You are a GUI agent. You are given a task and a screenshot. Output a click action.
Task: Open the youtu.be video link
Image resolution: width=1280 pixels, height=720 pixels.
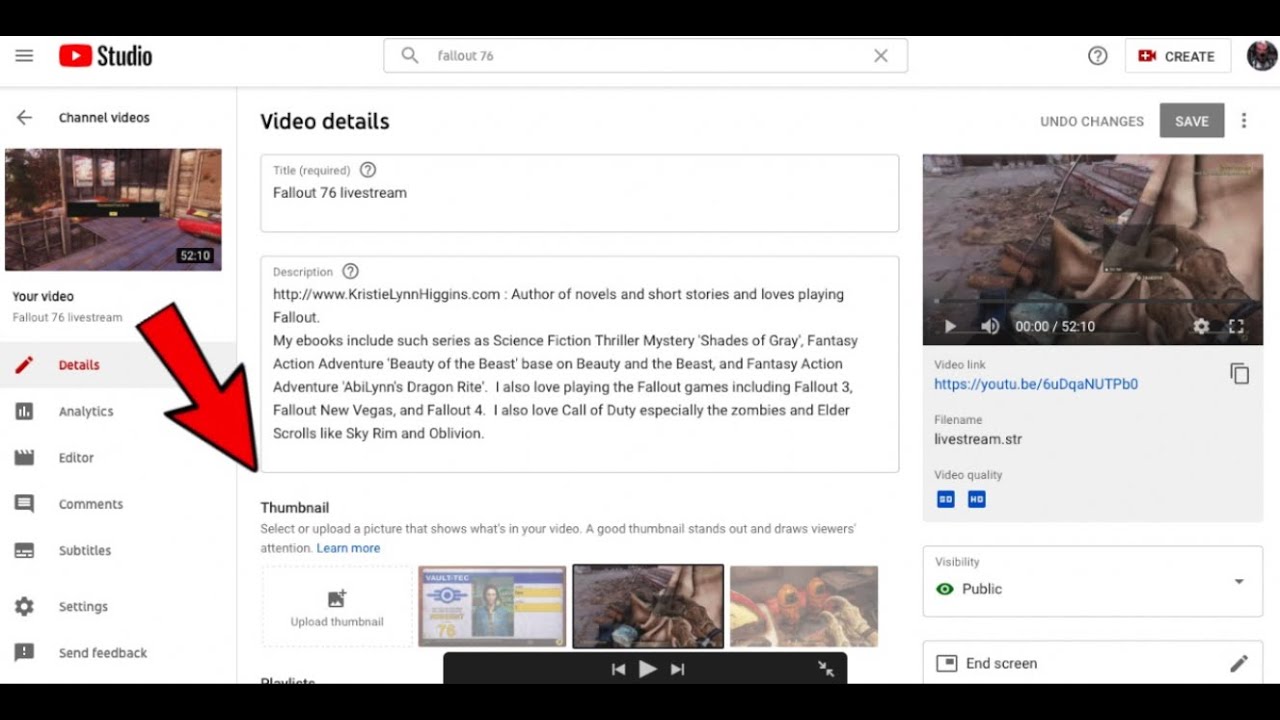point(1036,384)
